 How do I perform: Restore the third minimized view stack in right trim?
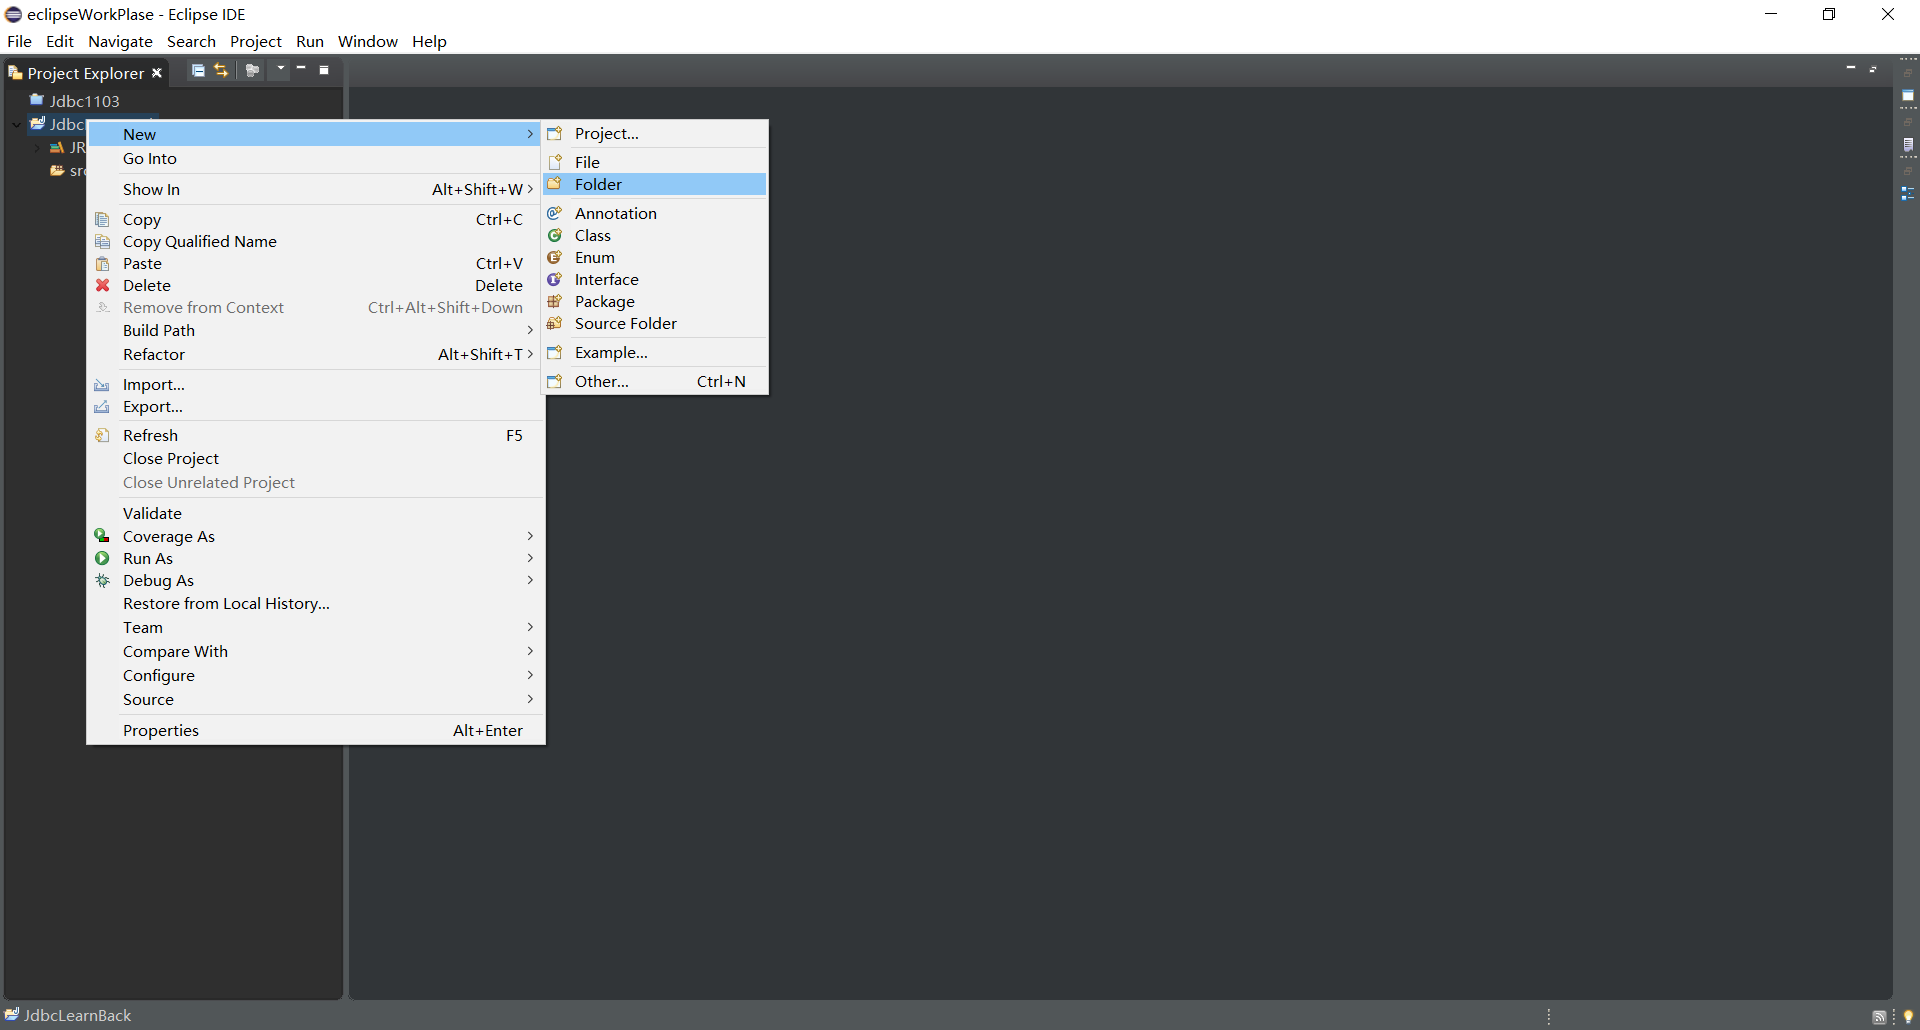click(x=1908, y=172)
